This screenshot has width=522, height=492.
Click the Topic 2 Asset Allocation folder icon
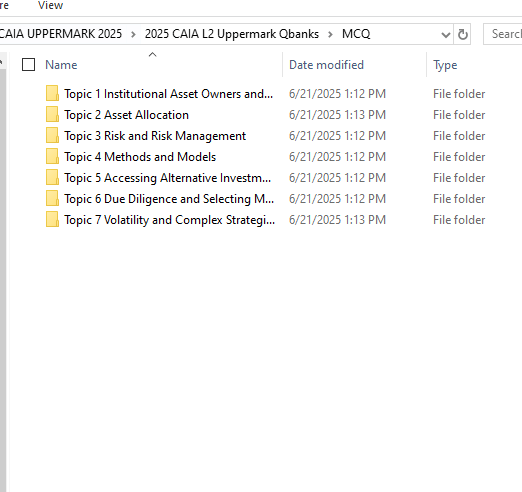tap(52, 114)
